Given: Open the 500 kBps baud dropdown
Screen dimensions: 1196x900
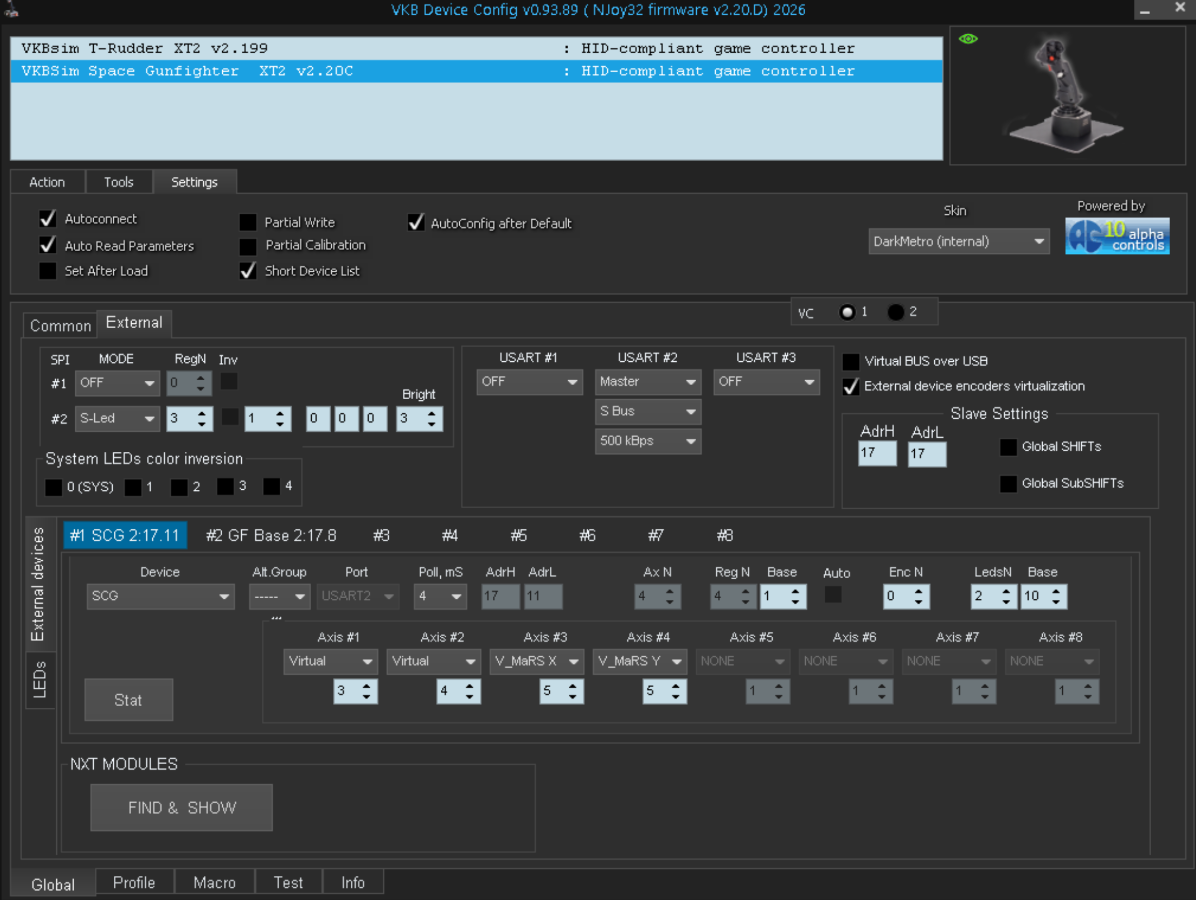Looking at the screenshot, I should [x=648, y=441].
